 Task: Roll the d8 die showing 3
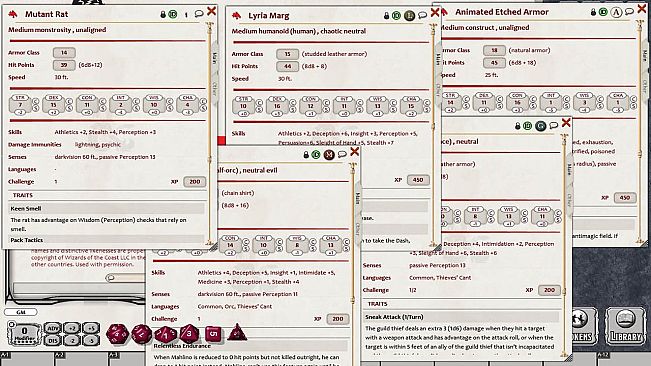189,333
